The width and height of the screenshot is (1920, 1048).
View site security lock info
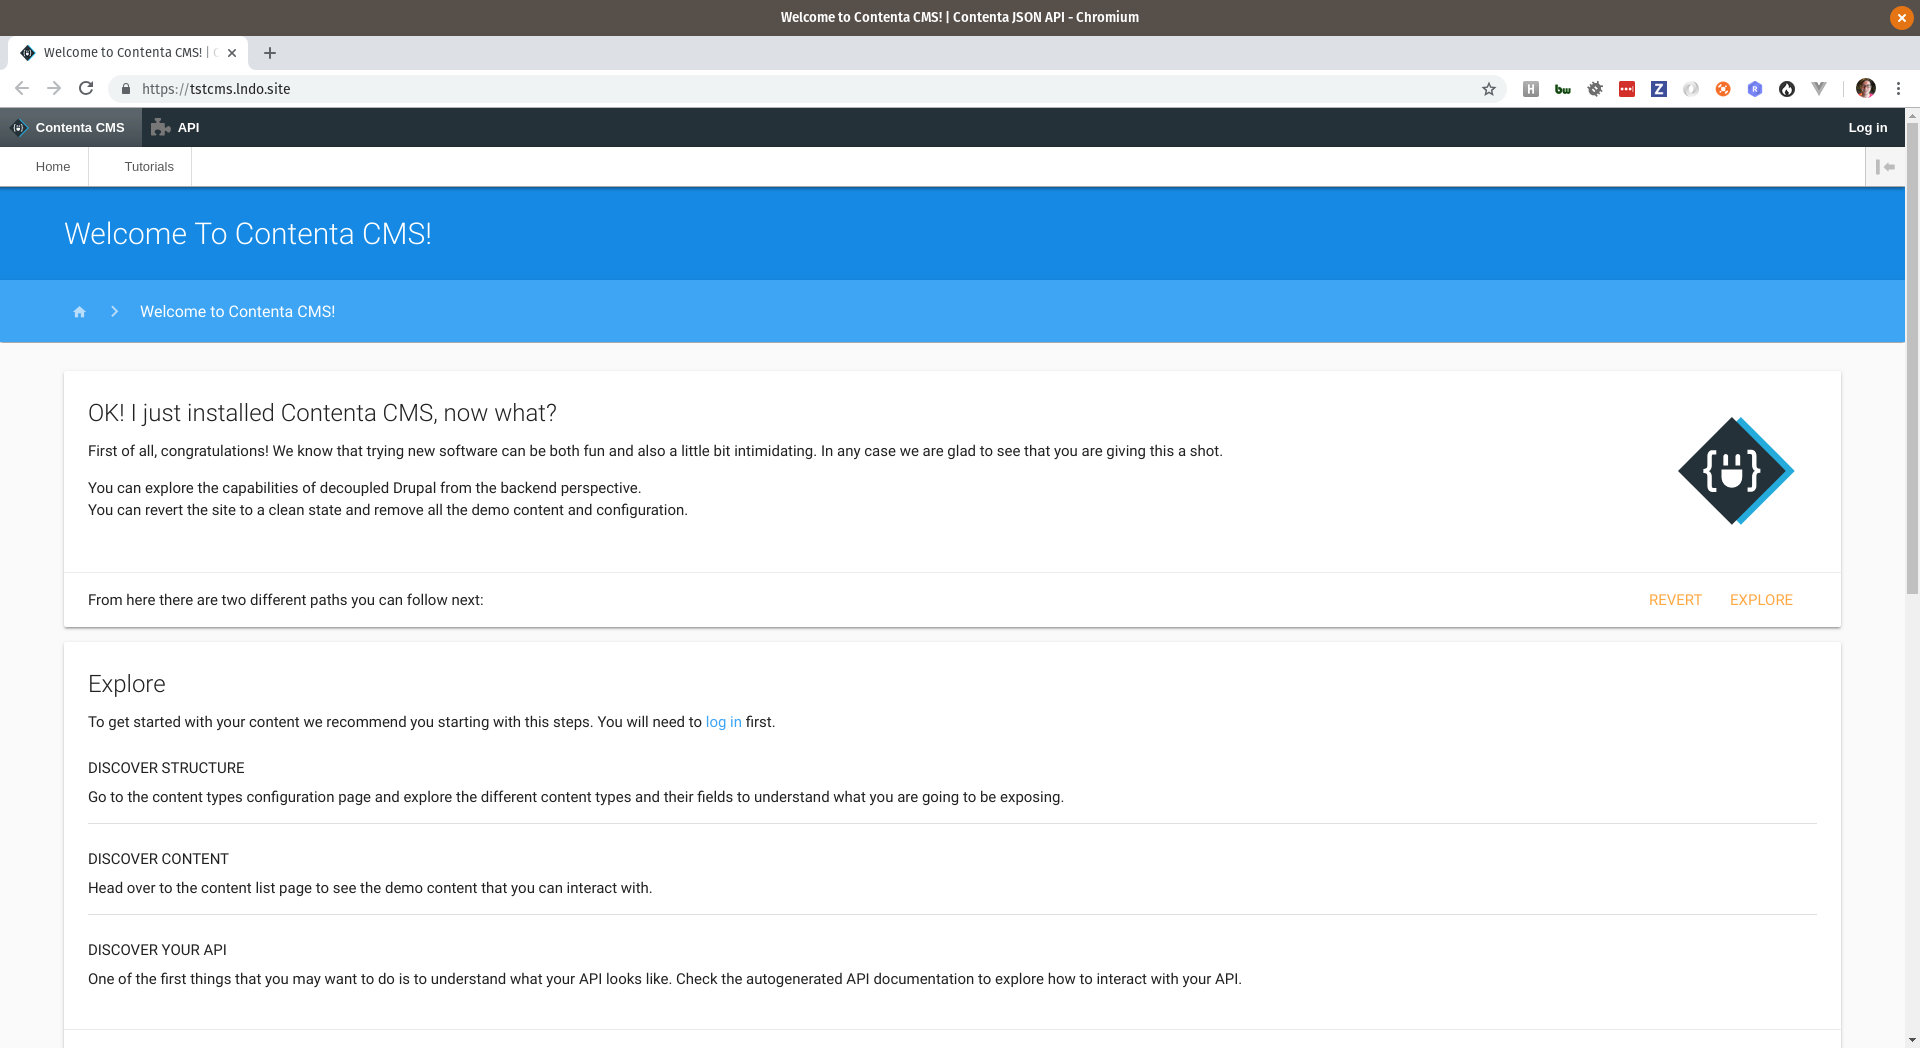pyautogui.click(x=126, y=89)
